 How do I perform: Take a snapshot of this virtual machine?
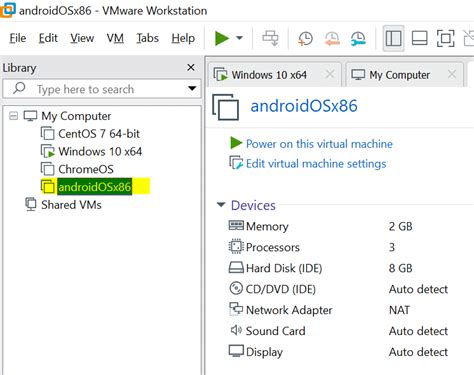pos(305,38)
